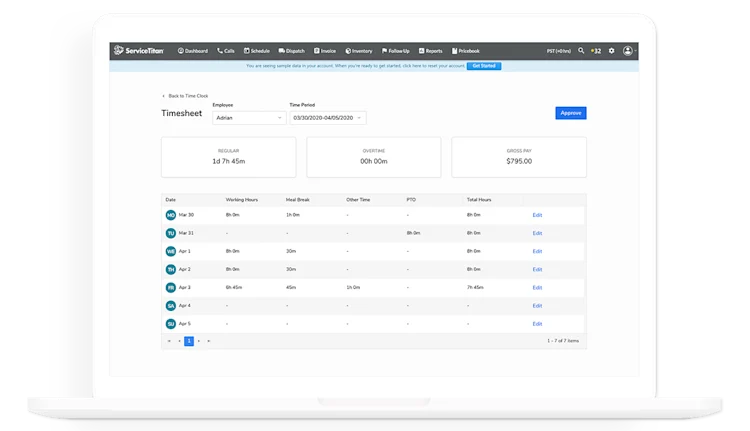Open the Pricebook section
The image size is (750, 431).
tap(465, 51)
